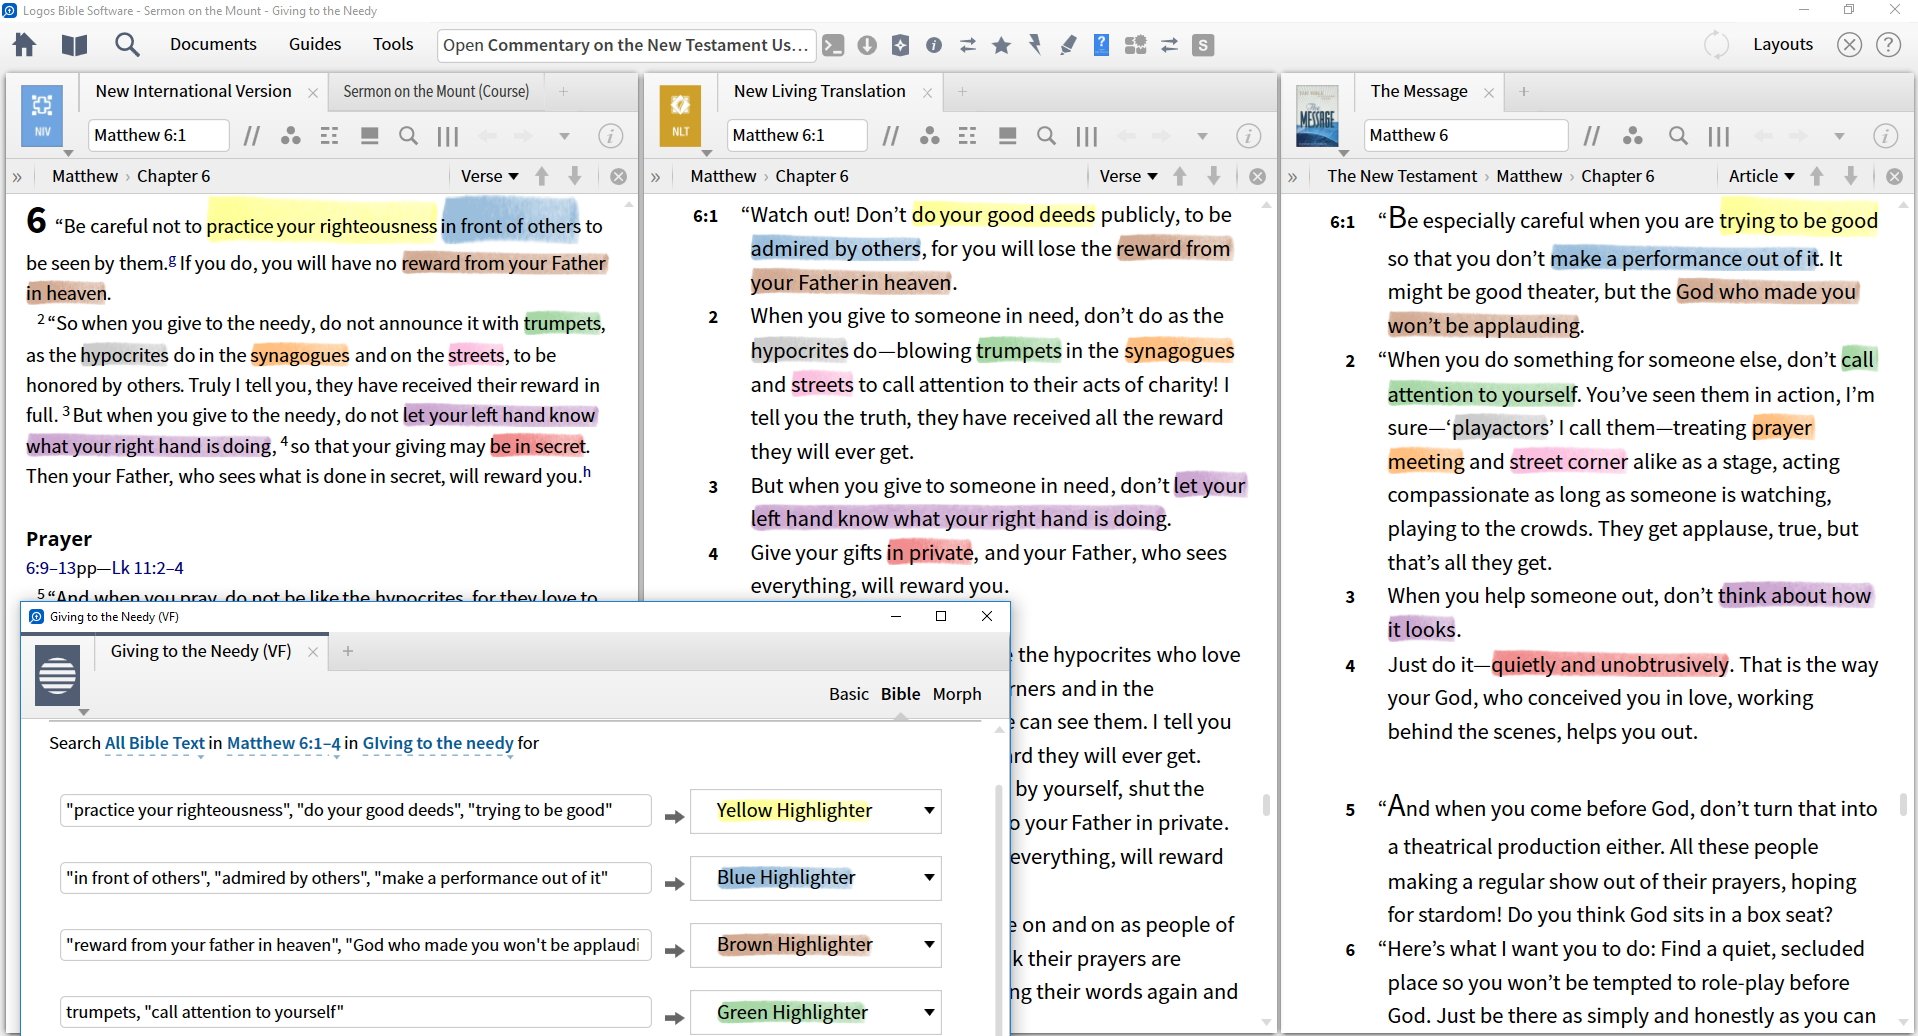Click the Matthew 6 reference box in The Message
Screen dimensions: 1918x1036
tap(1464, 136)
